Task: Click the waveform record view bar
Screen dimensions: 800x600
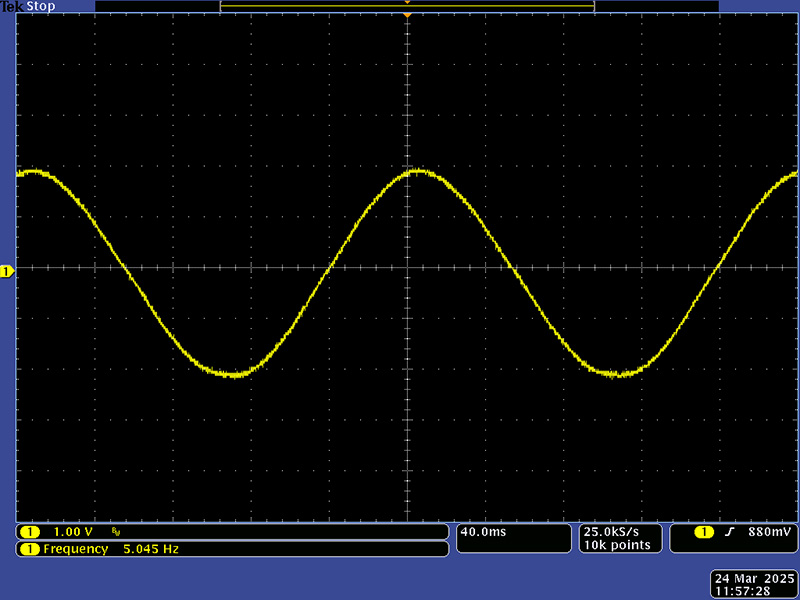Action: click(x=407, y=7)
